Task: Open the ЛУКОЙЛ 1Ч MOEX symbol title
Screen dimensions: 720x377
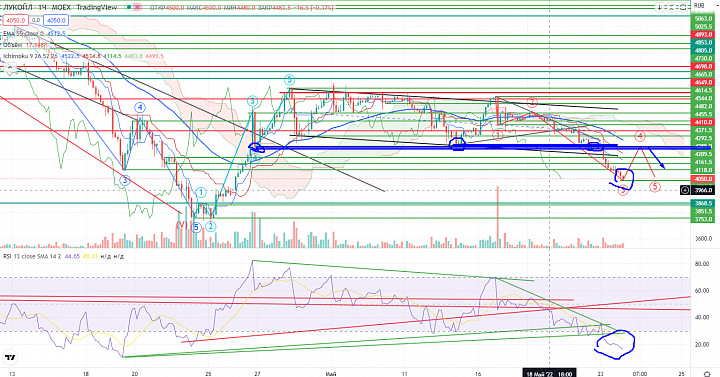Action: 60,7
